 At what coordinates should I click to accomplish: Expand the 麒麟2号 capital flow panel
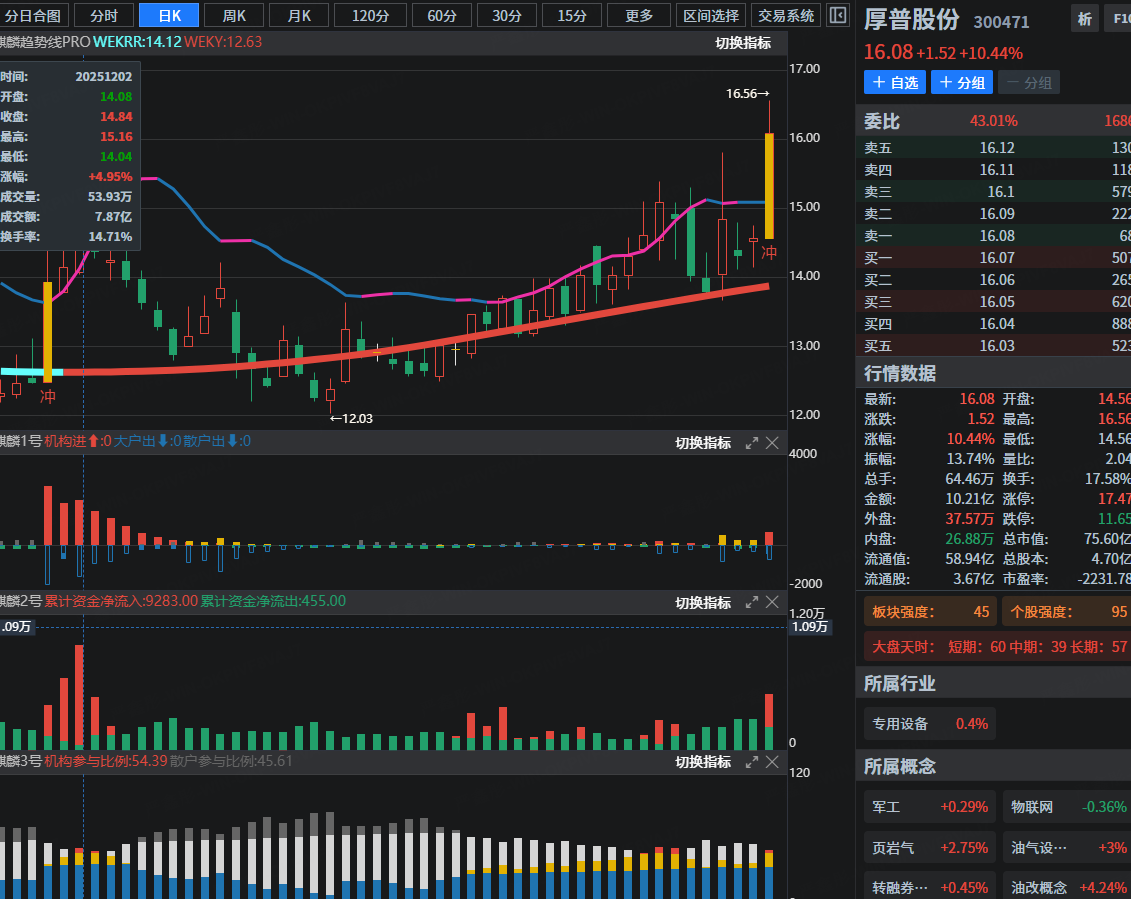pyautogui.click(x=752, y=602)
